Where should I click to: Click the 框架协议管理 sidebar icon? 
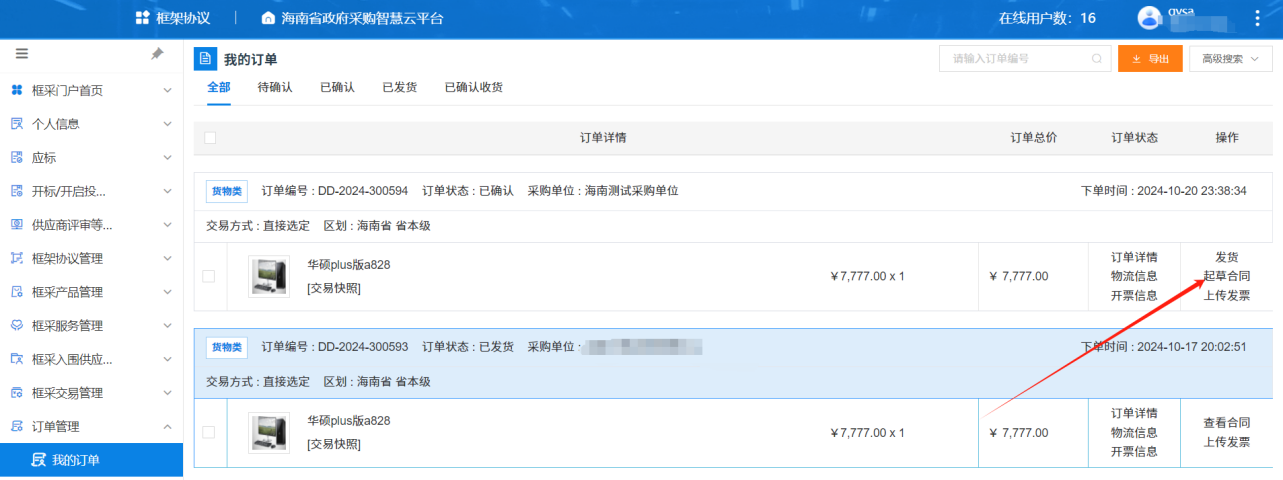click(16, 258)
